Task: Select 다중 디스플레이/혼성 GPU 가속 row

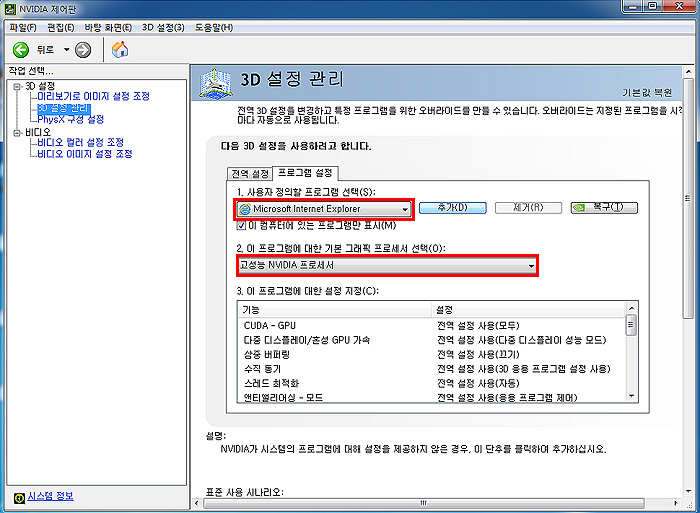Action: [x=432, y=340]
